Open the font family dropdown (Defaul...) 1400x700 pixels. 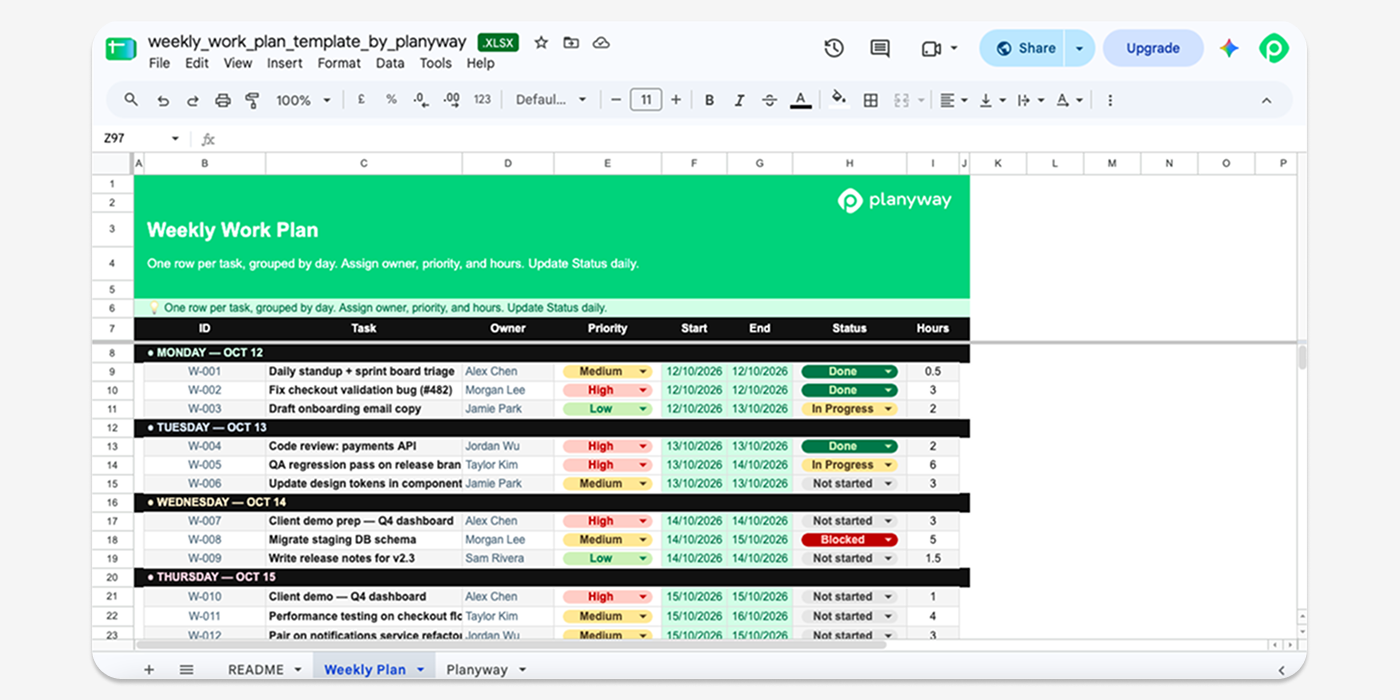pyautogui.click(x=551, y=100)
